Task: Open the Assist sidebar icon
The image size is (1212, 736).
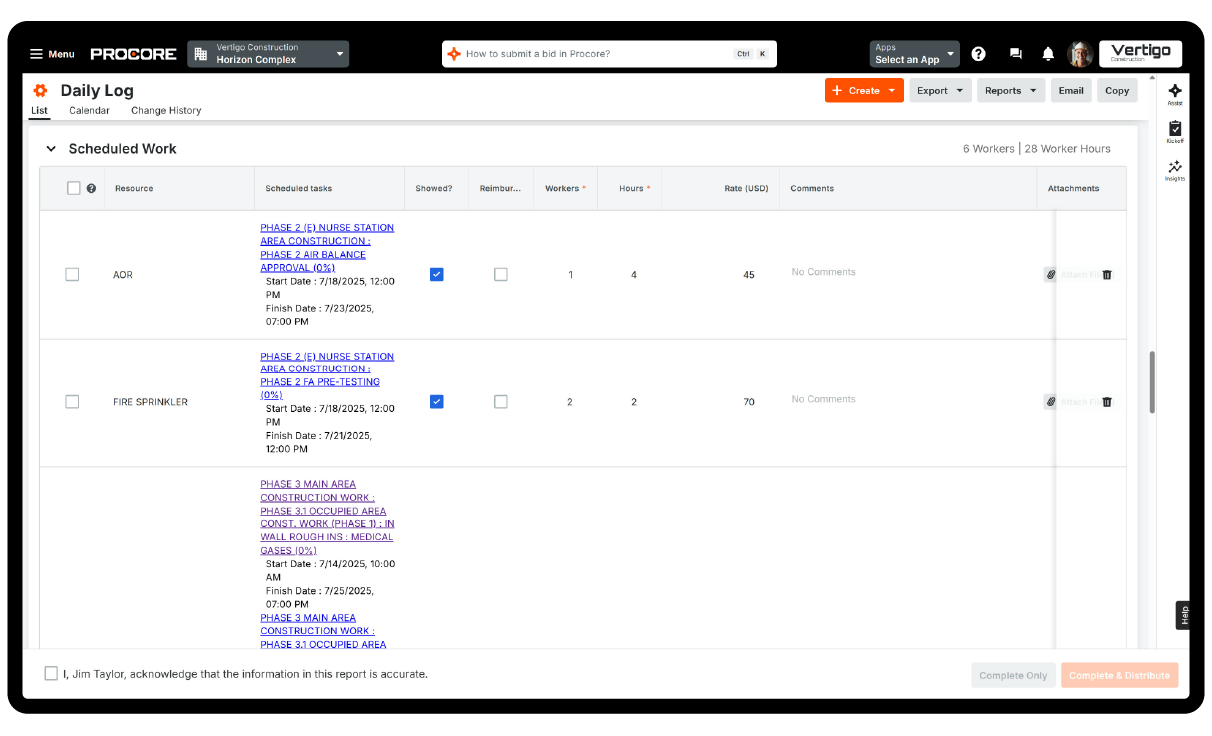Action: [x=1175, y=94]
